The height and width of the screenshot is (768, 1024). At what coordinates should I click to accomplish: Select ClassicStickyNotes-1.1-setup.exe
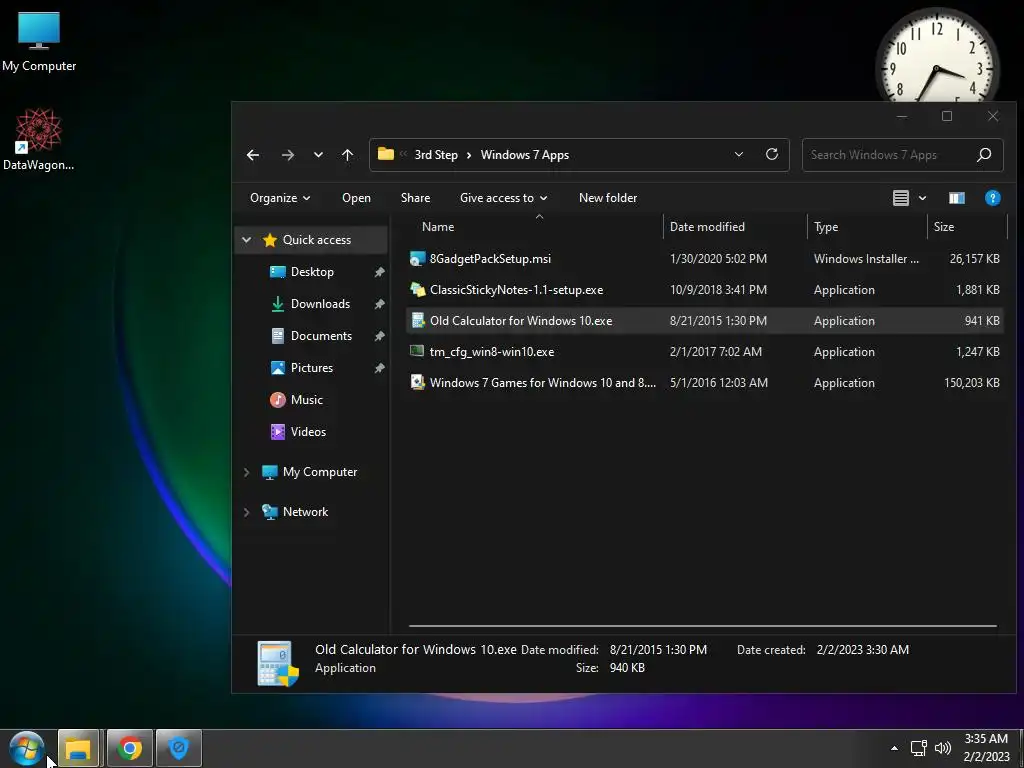[516, 290]
